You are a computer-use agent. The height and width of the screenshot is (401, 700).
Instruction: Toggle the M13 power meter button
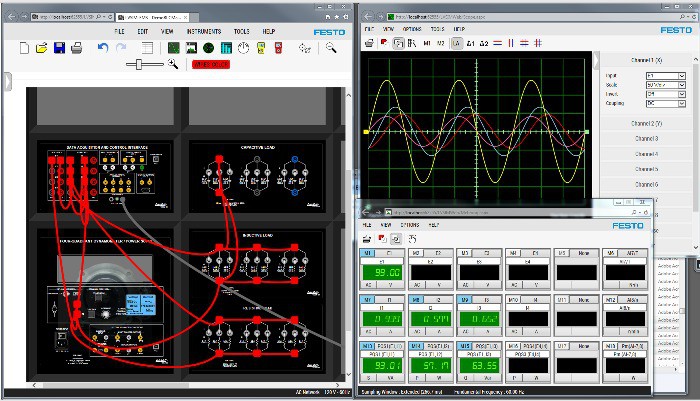click(x=367, y=345)
